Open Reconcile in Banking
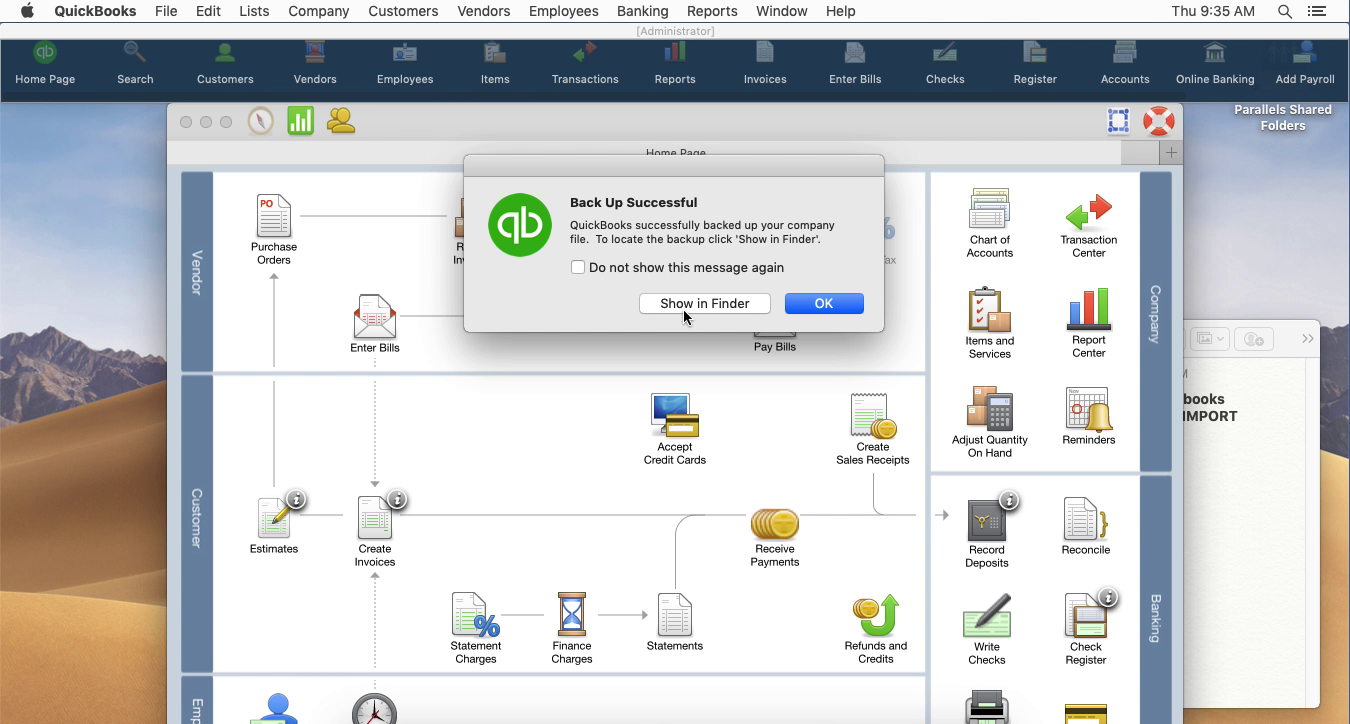Image resolution: width=1350 pixels, height=724 pixels. (1086, 526)
